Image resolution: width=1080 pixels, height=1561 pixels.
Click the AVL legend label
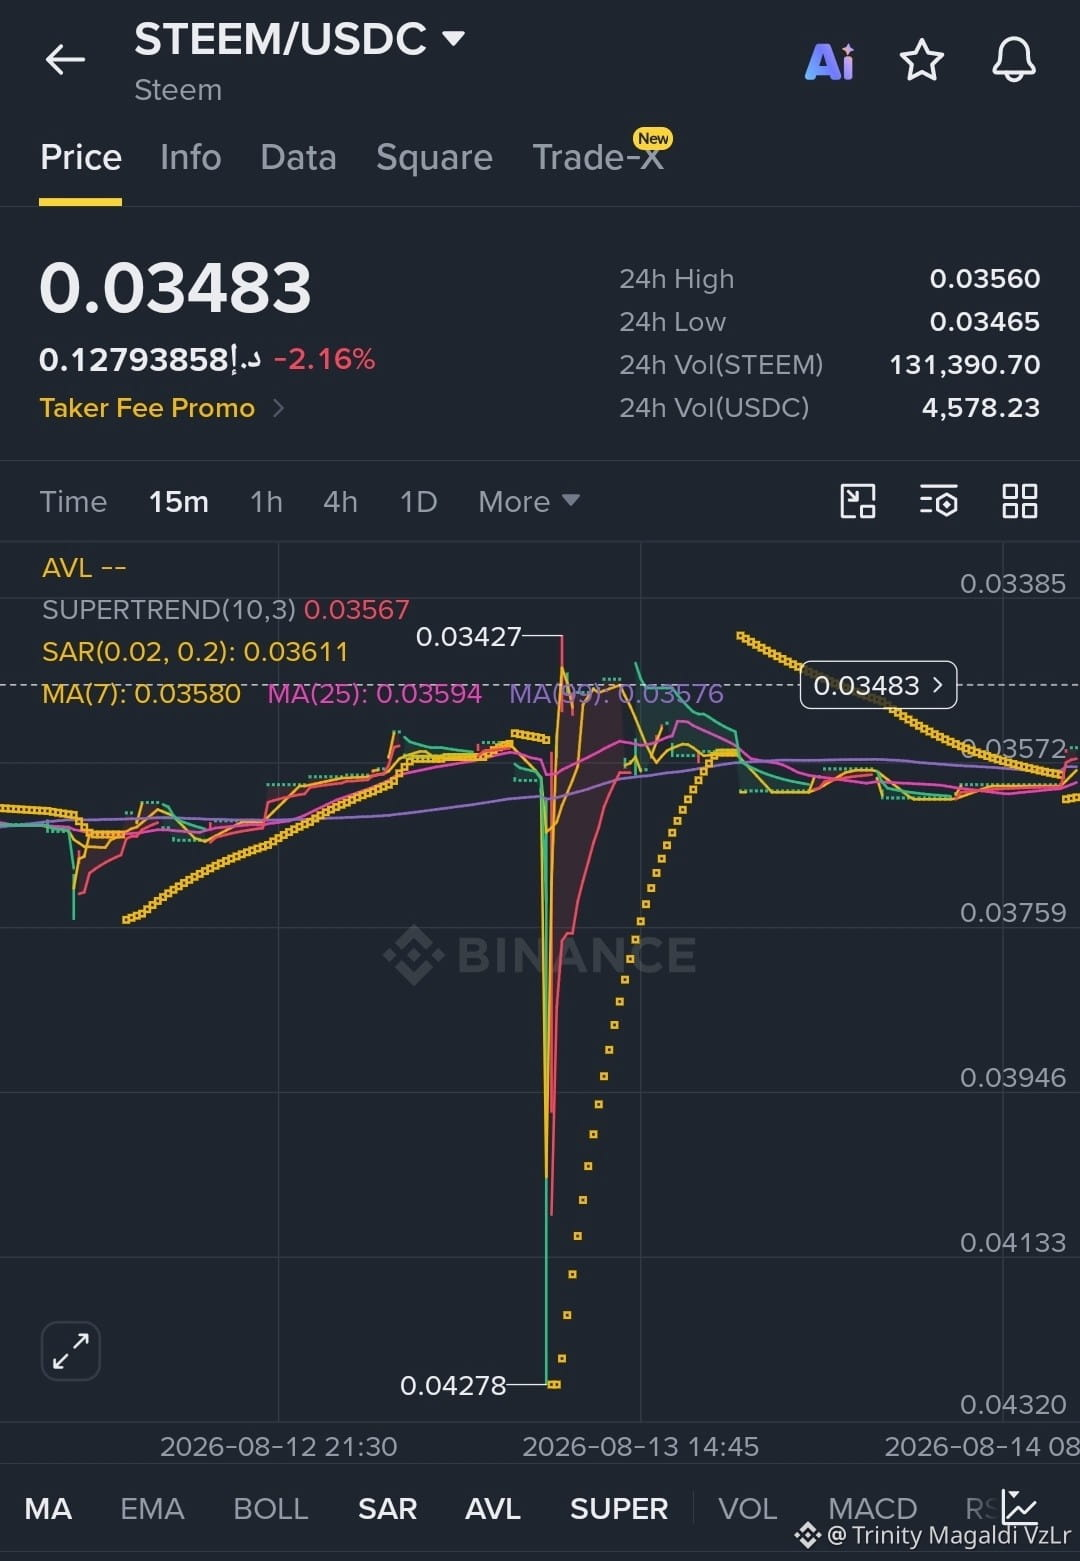pyautogui.click(x=84, y=568)
